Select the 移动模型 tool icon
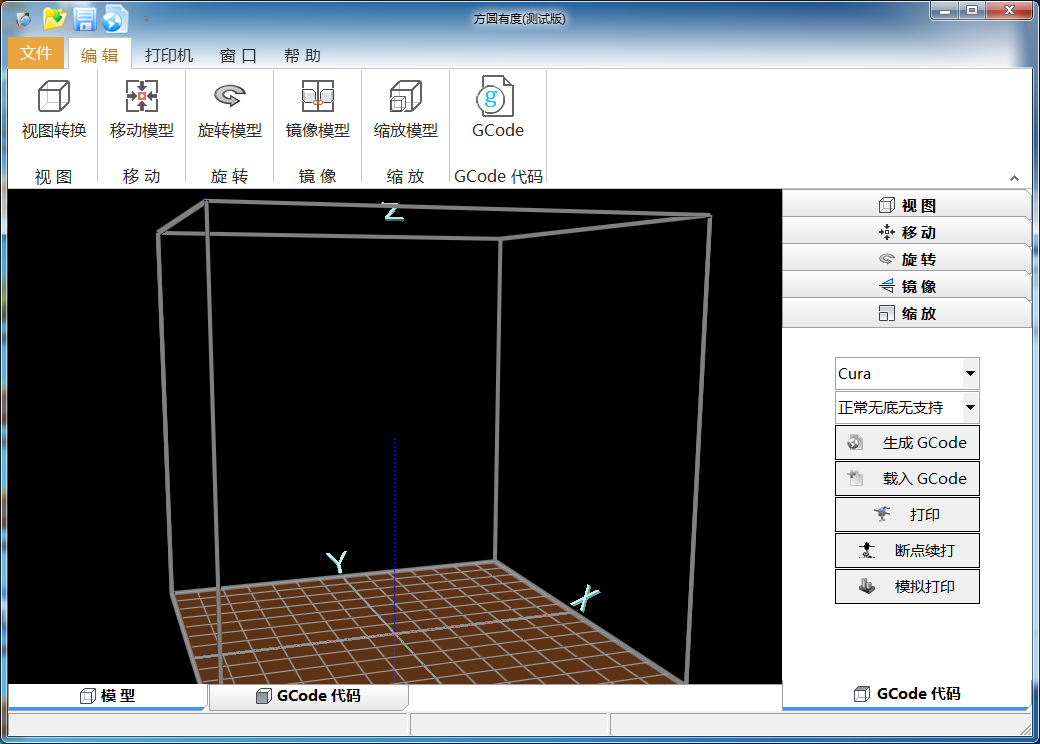The image size is (1040, 744). click(142, 97)
